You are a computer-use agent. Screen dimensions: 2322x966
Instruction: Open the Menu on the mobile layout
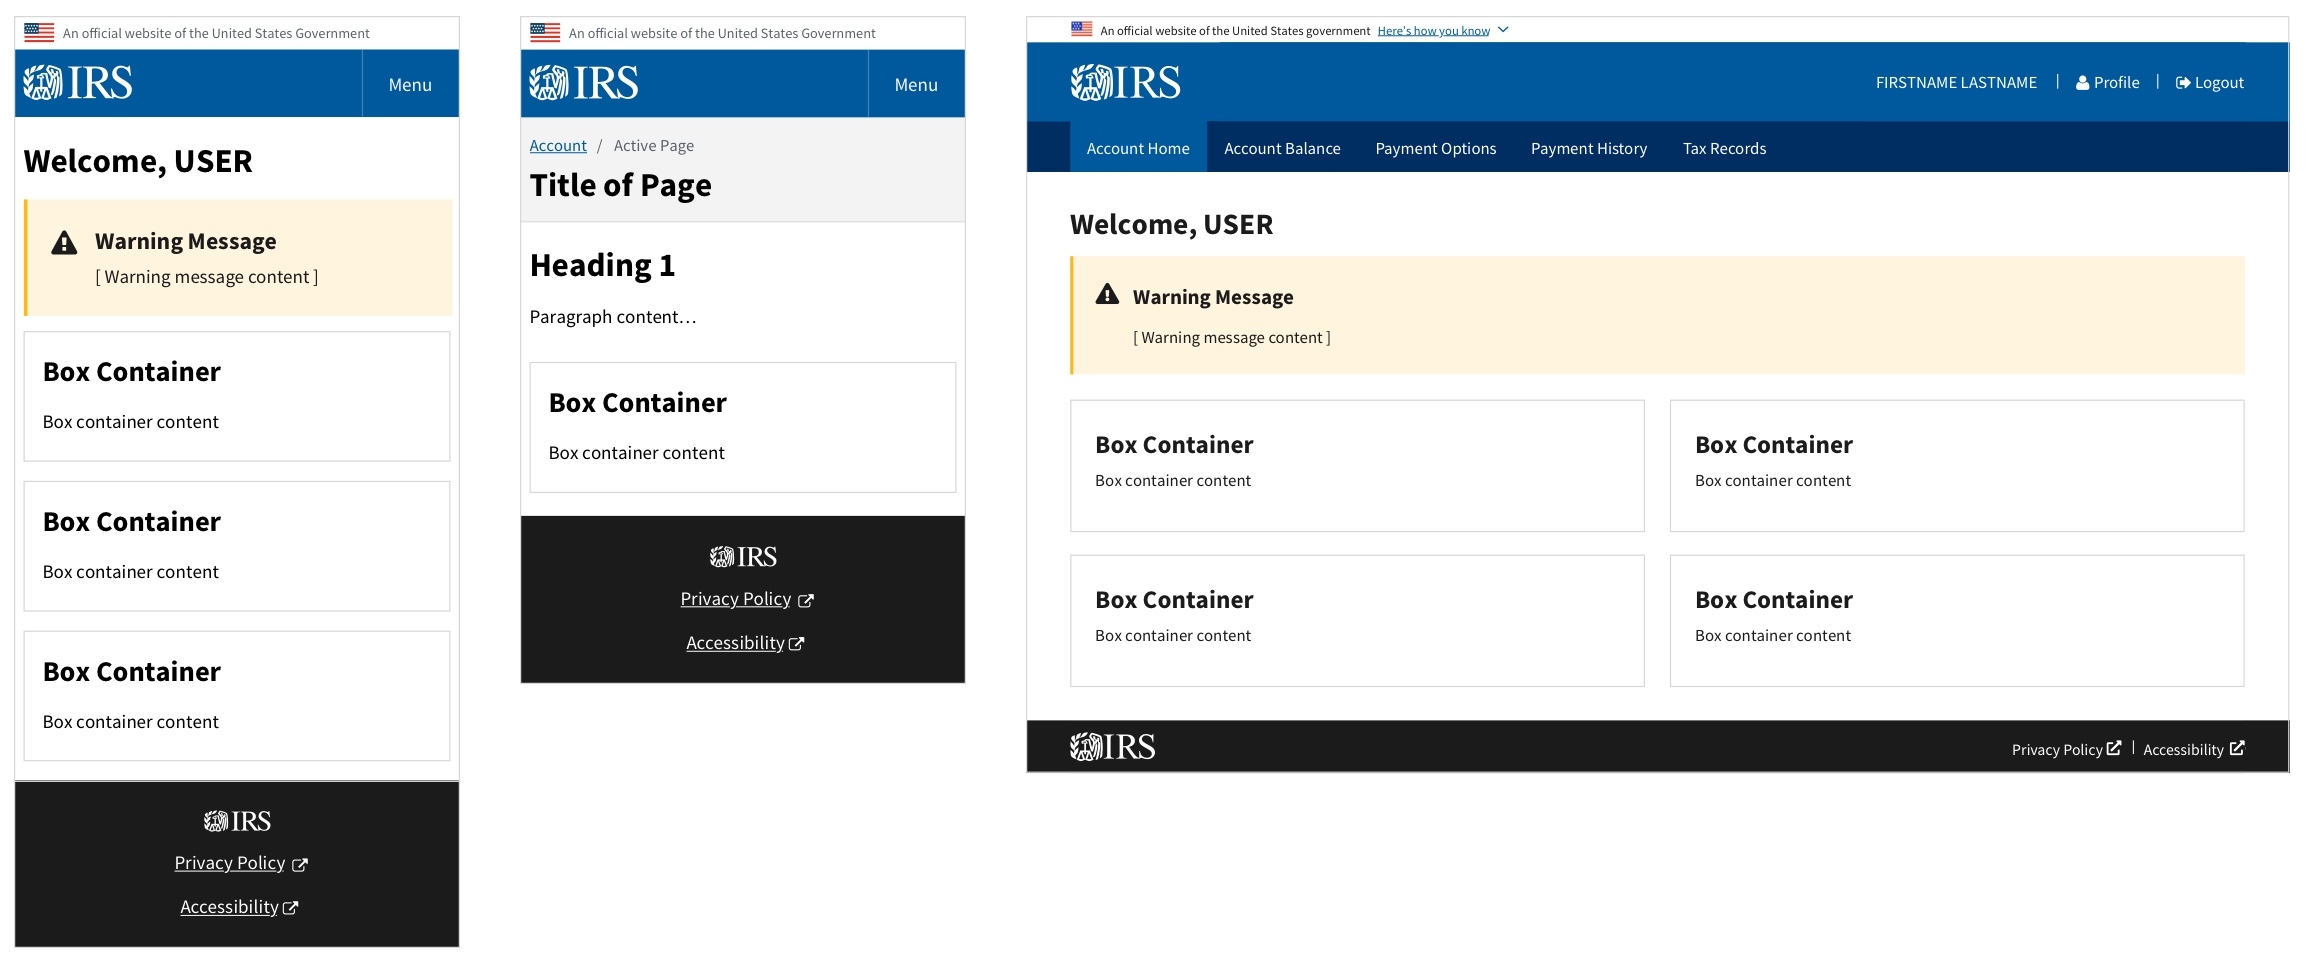click(409, 84)
